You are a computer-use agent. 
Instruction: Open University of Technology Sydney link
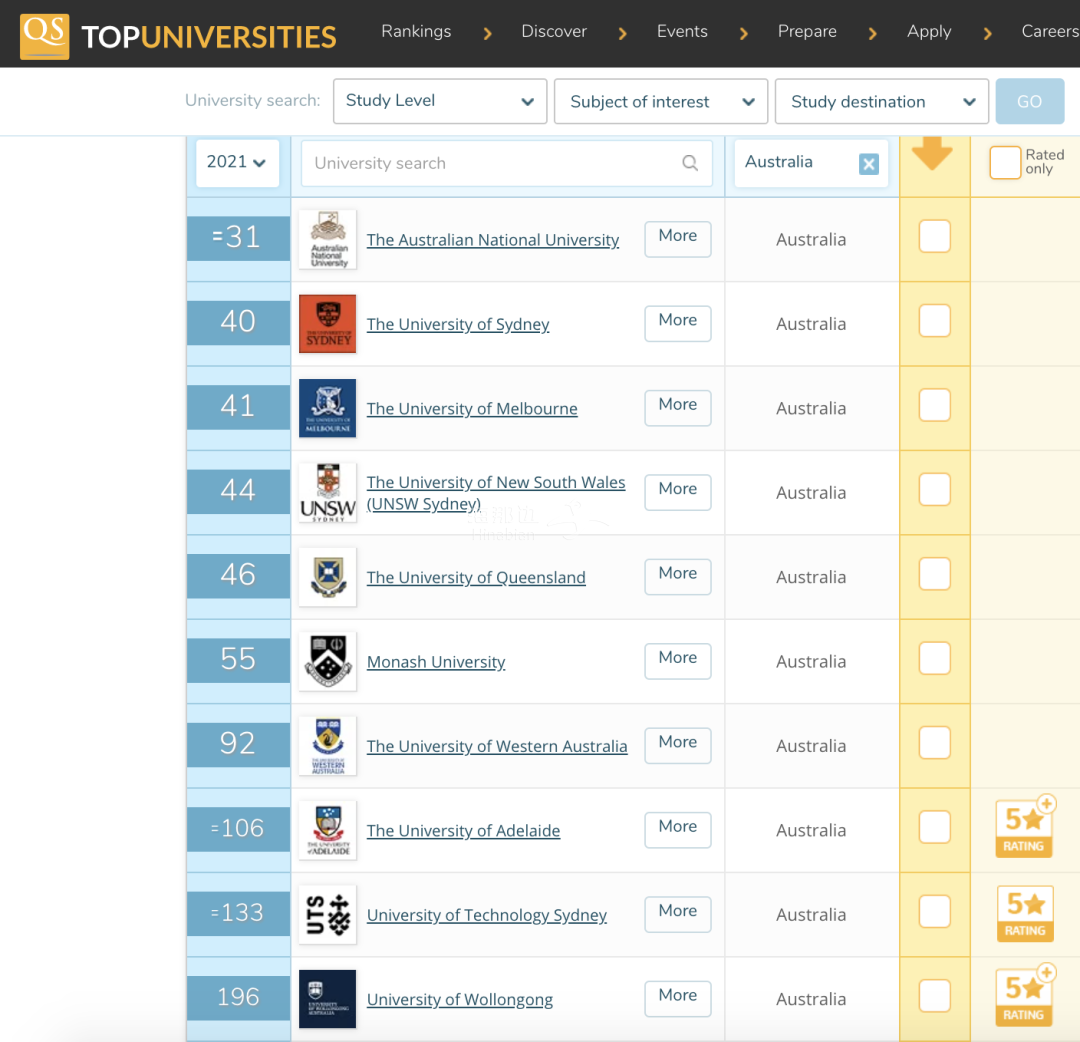[486, 915]
